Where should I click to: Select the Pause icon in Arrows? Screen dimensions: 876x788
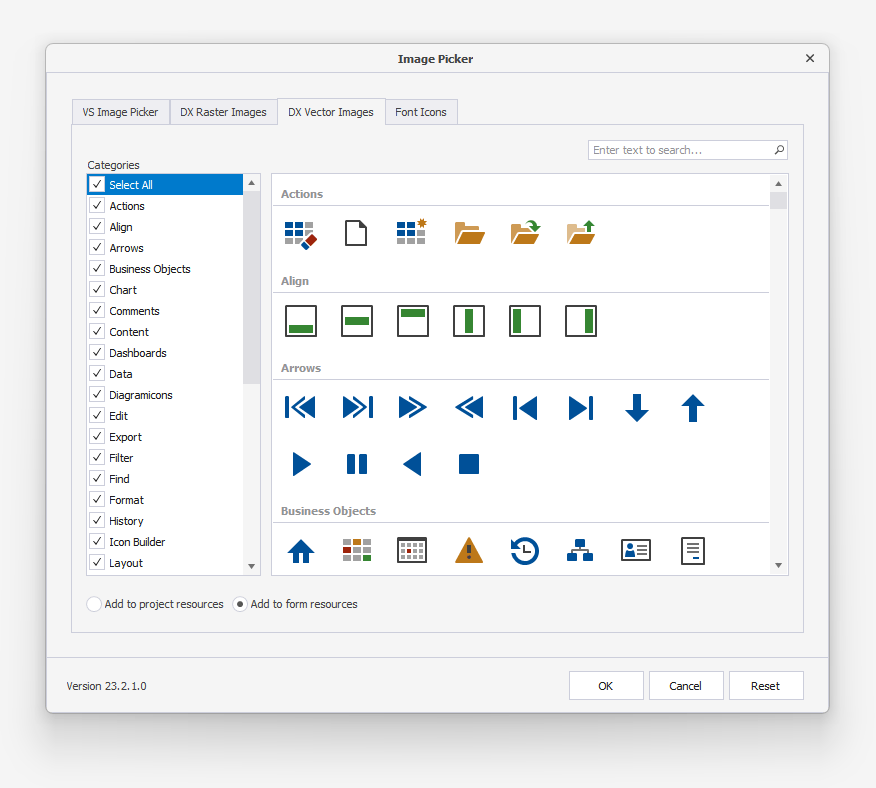pyautogui.click(x=356, y=463)
